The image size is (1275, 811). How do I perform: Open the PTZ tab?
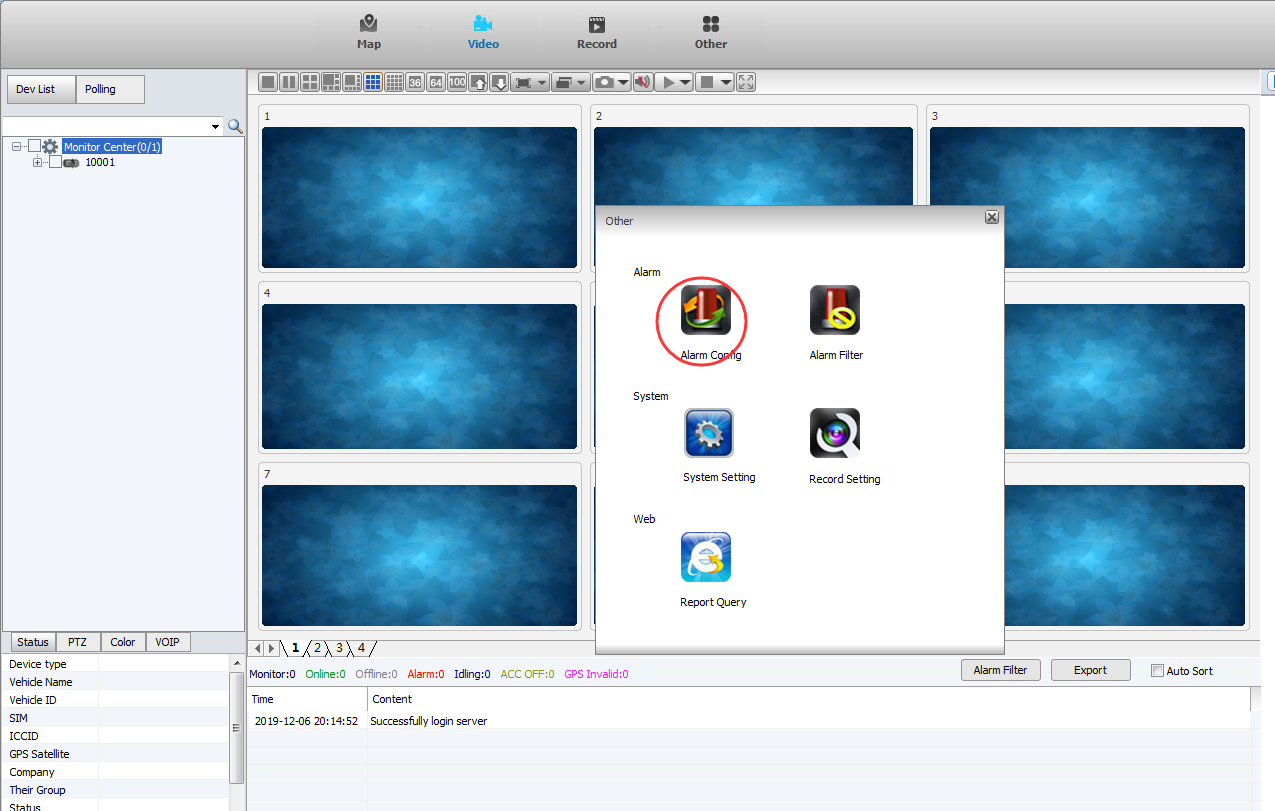(78, 642)
